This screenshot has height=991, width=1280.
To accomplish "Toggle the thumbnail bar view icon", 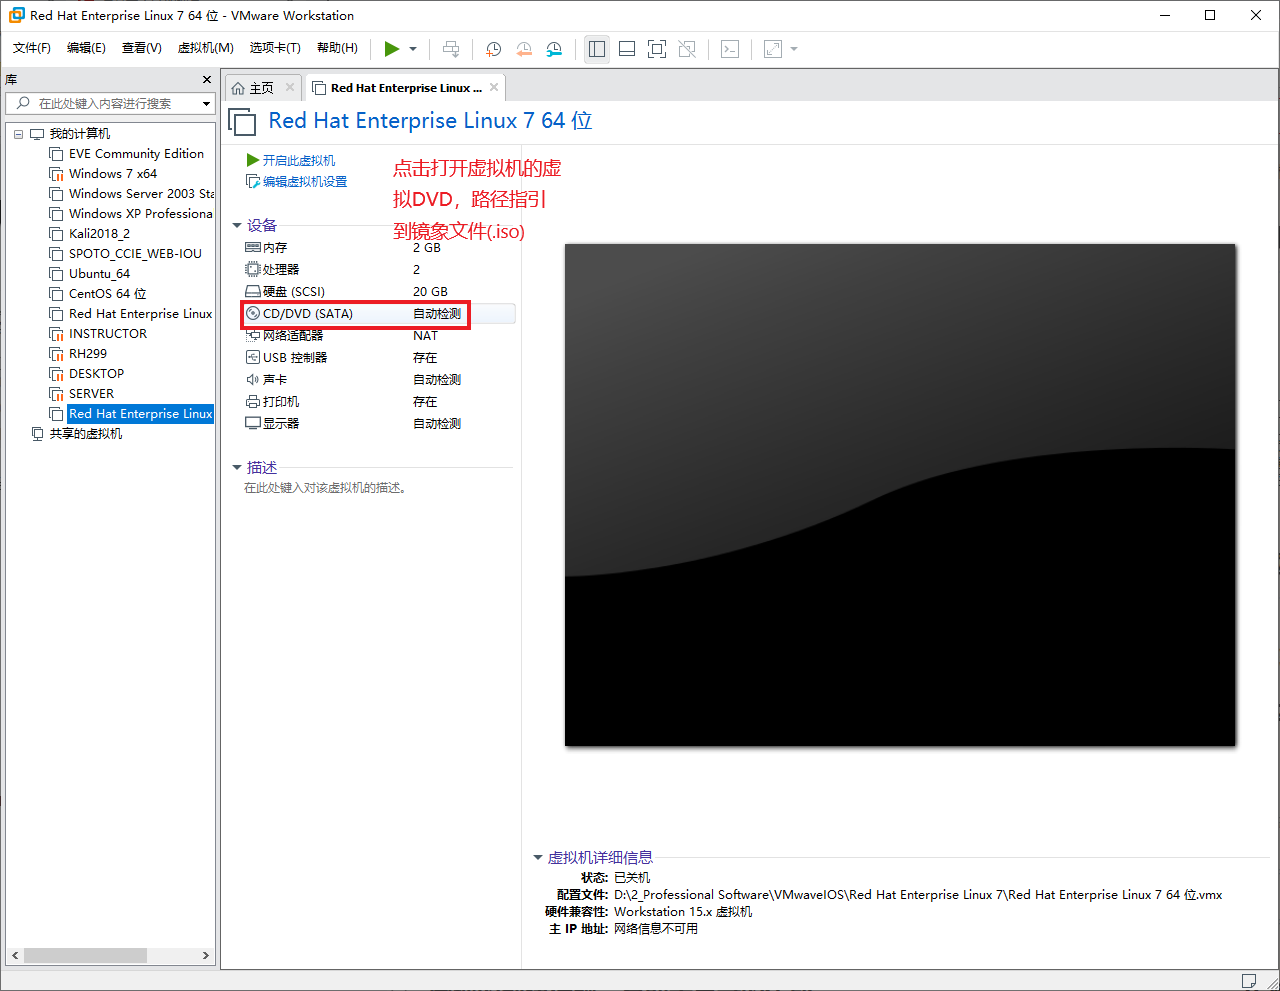I will click(x=627, y=49).
